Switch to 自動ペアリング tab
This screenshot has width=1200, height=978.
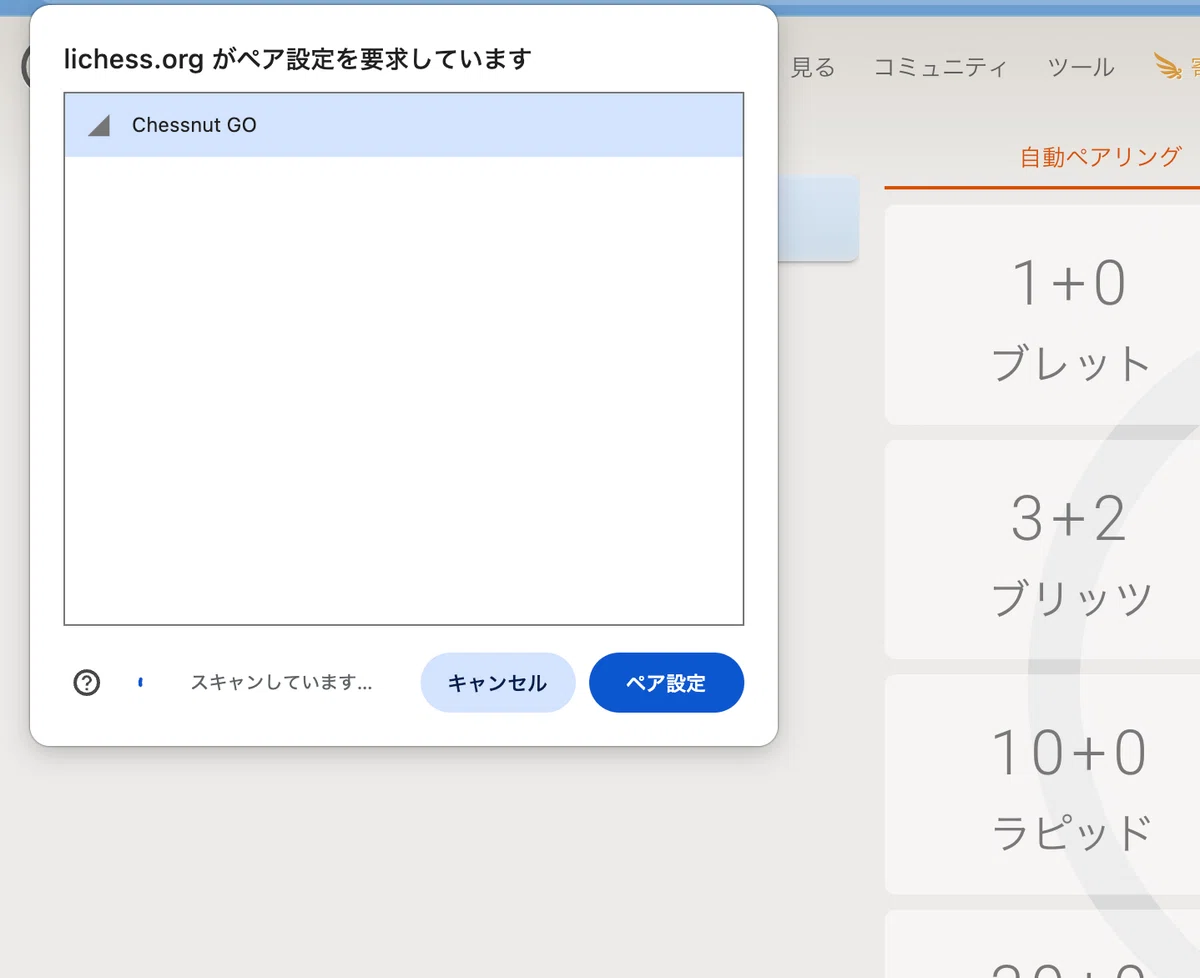[x=1100, y=156]
